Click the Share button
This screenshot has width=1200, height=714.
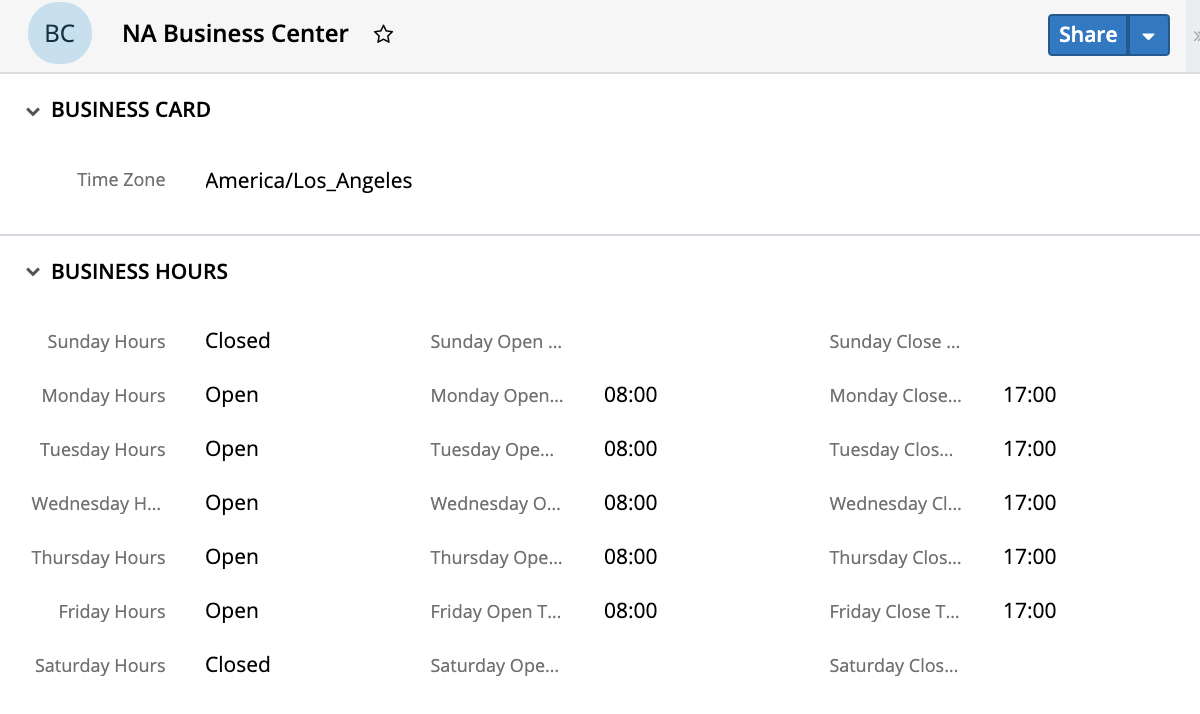click(x=1087, y=35)
